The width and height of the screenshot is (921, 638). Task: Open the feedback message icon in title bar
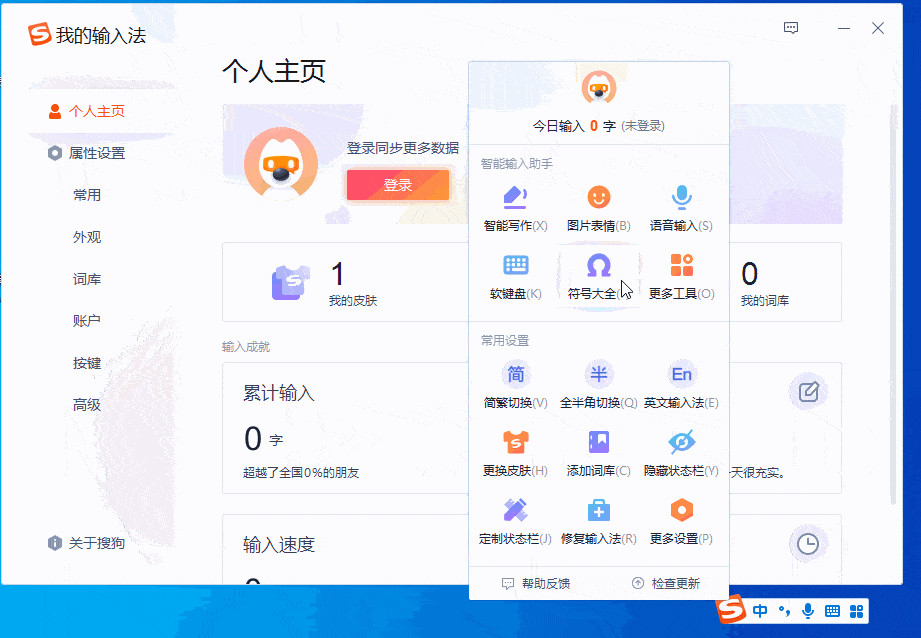[x=791, y=28]
